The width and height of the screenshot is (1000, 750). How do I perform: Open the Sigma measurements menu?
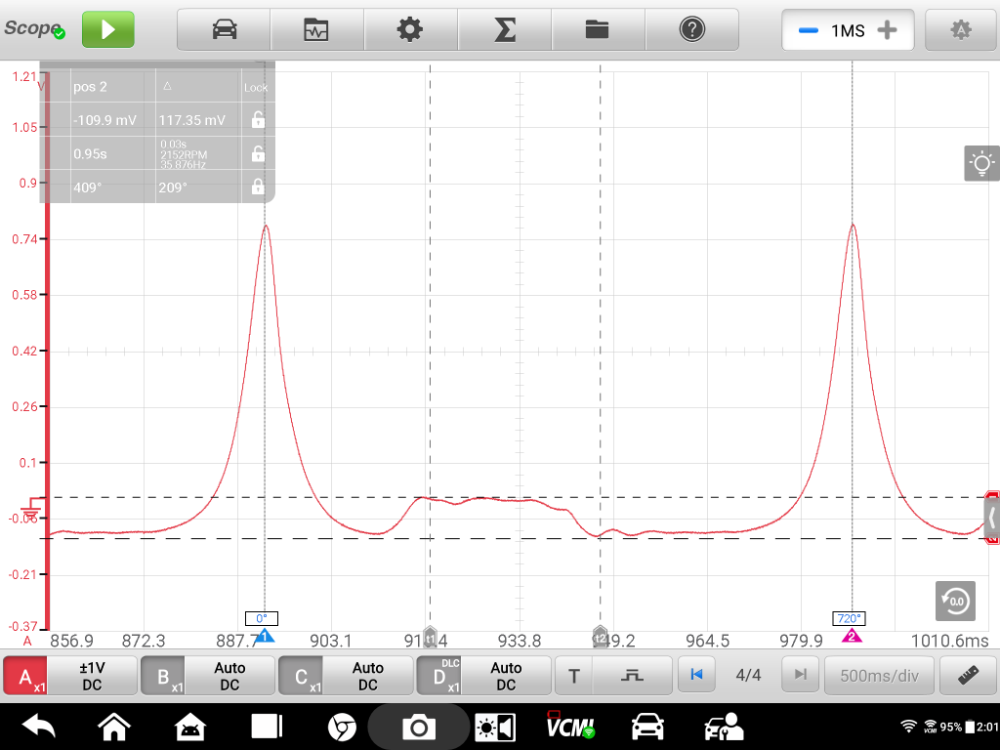click(x=504, y=30)
